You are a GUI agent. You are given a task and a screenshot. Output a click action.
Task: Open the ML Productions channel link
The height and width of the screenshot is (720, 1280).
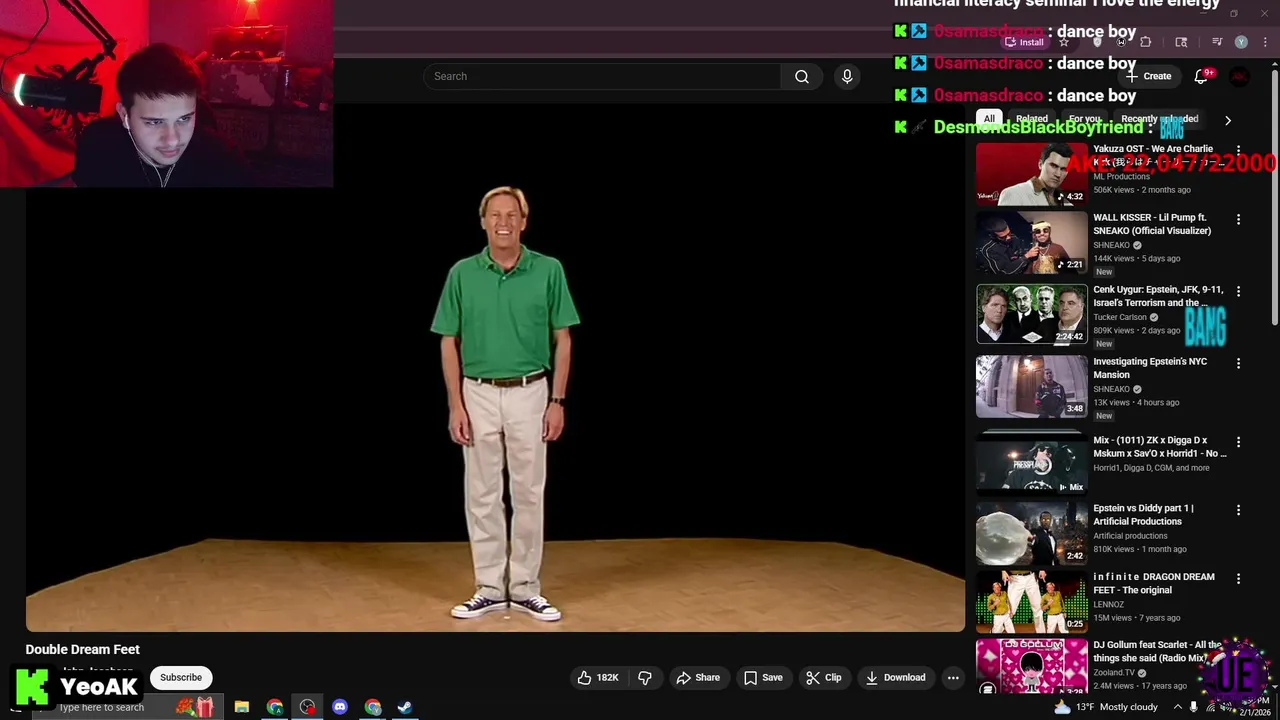click(x=1121, y=177)
